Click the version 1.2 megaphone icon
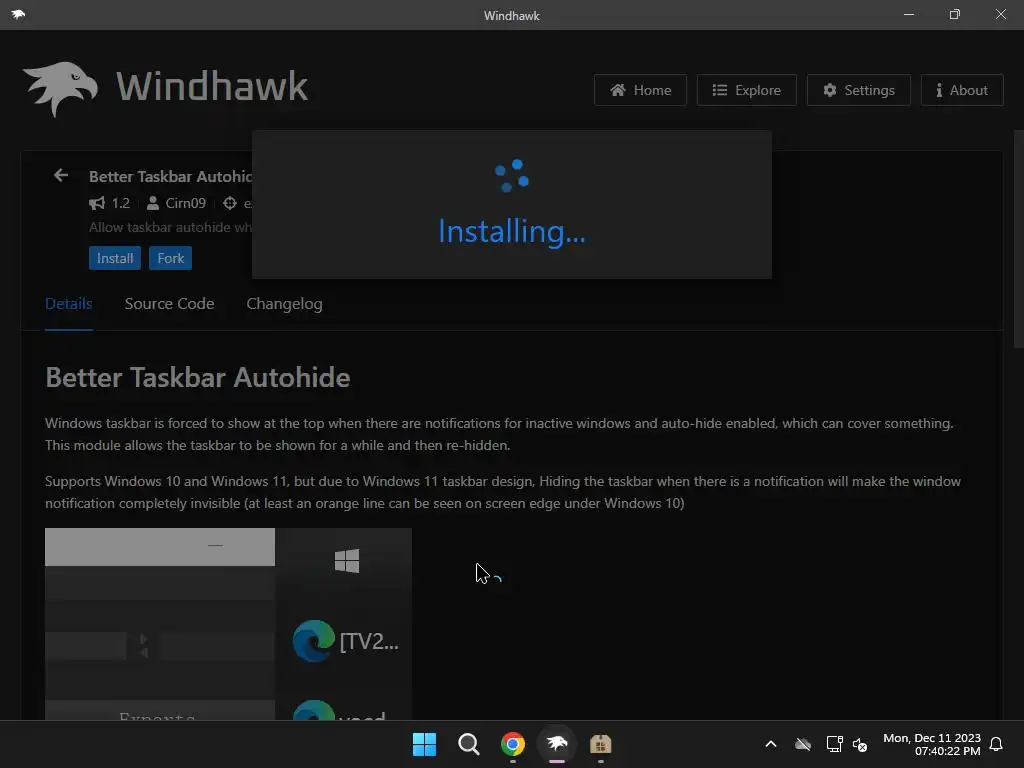 [x=97, y=203]
